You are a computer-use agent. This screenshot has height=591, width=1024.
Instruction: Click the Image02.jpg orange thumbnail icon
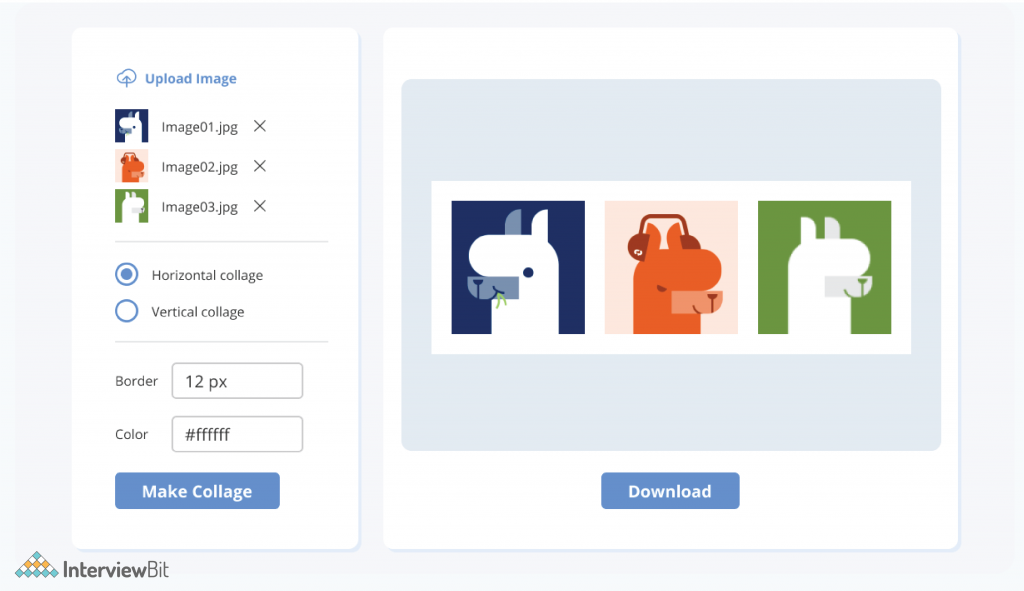(x=131, y=166)
